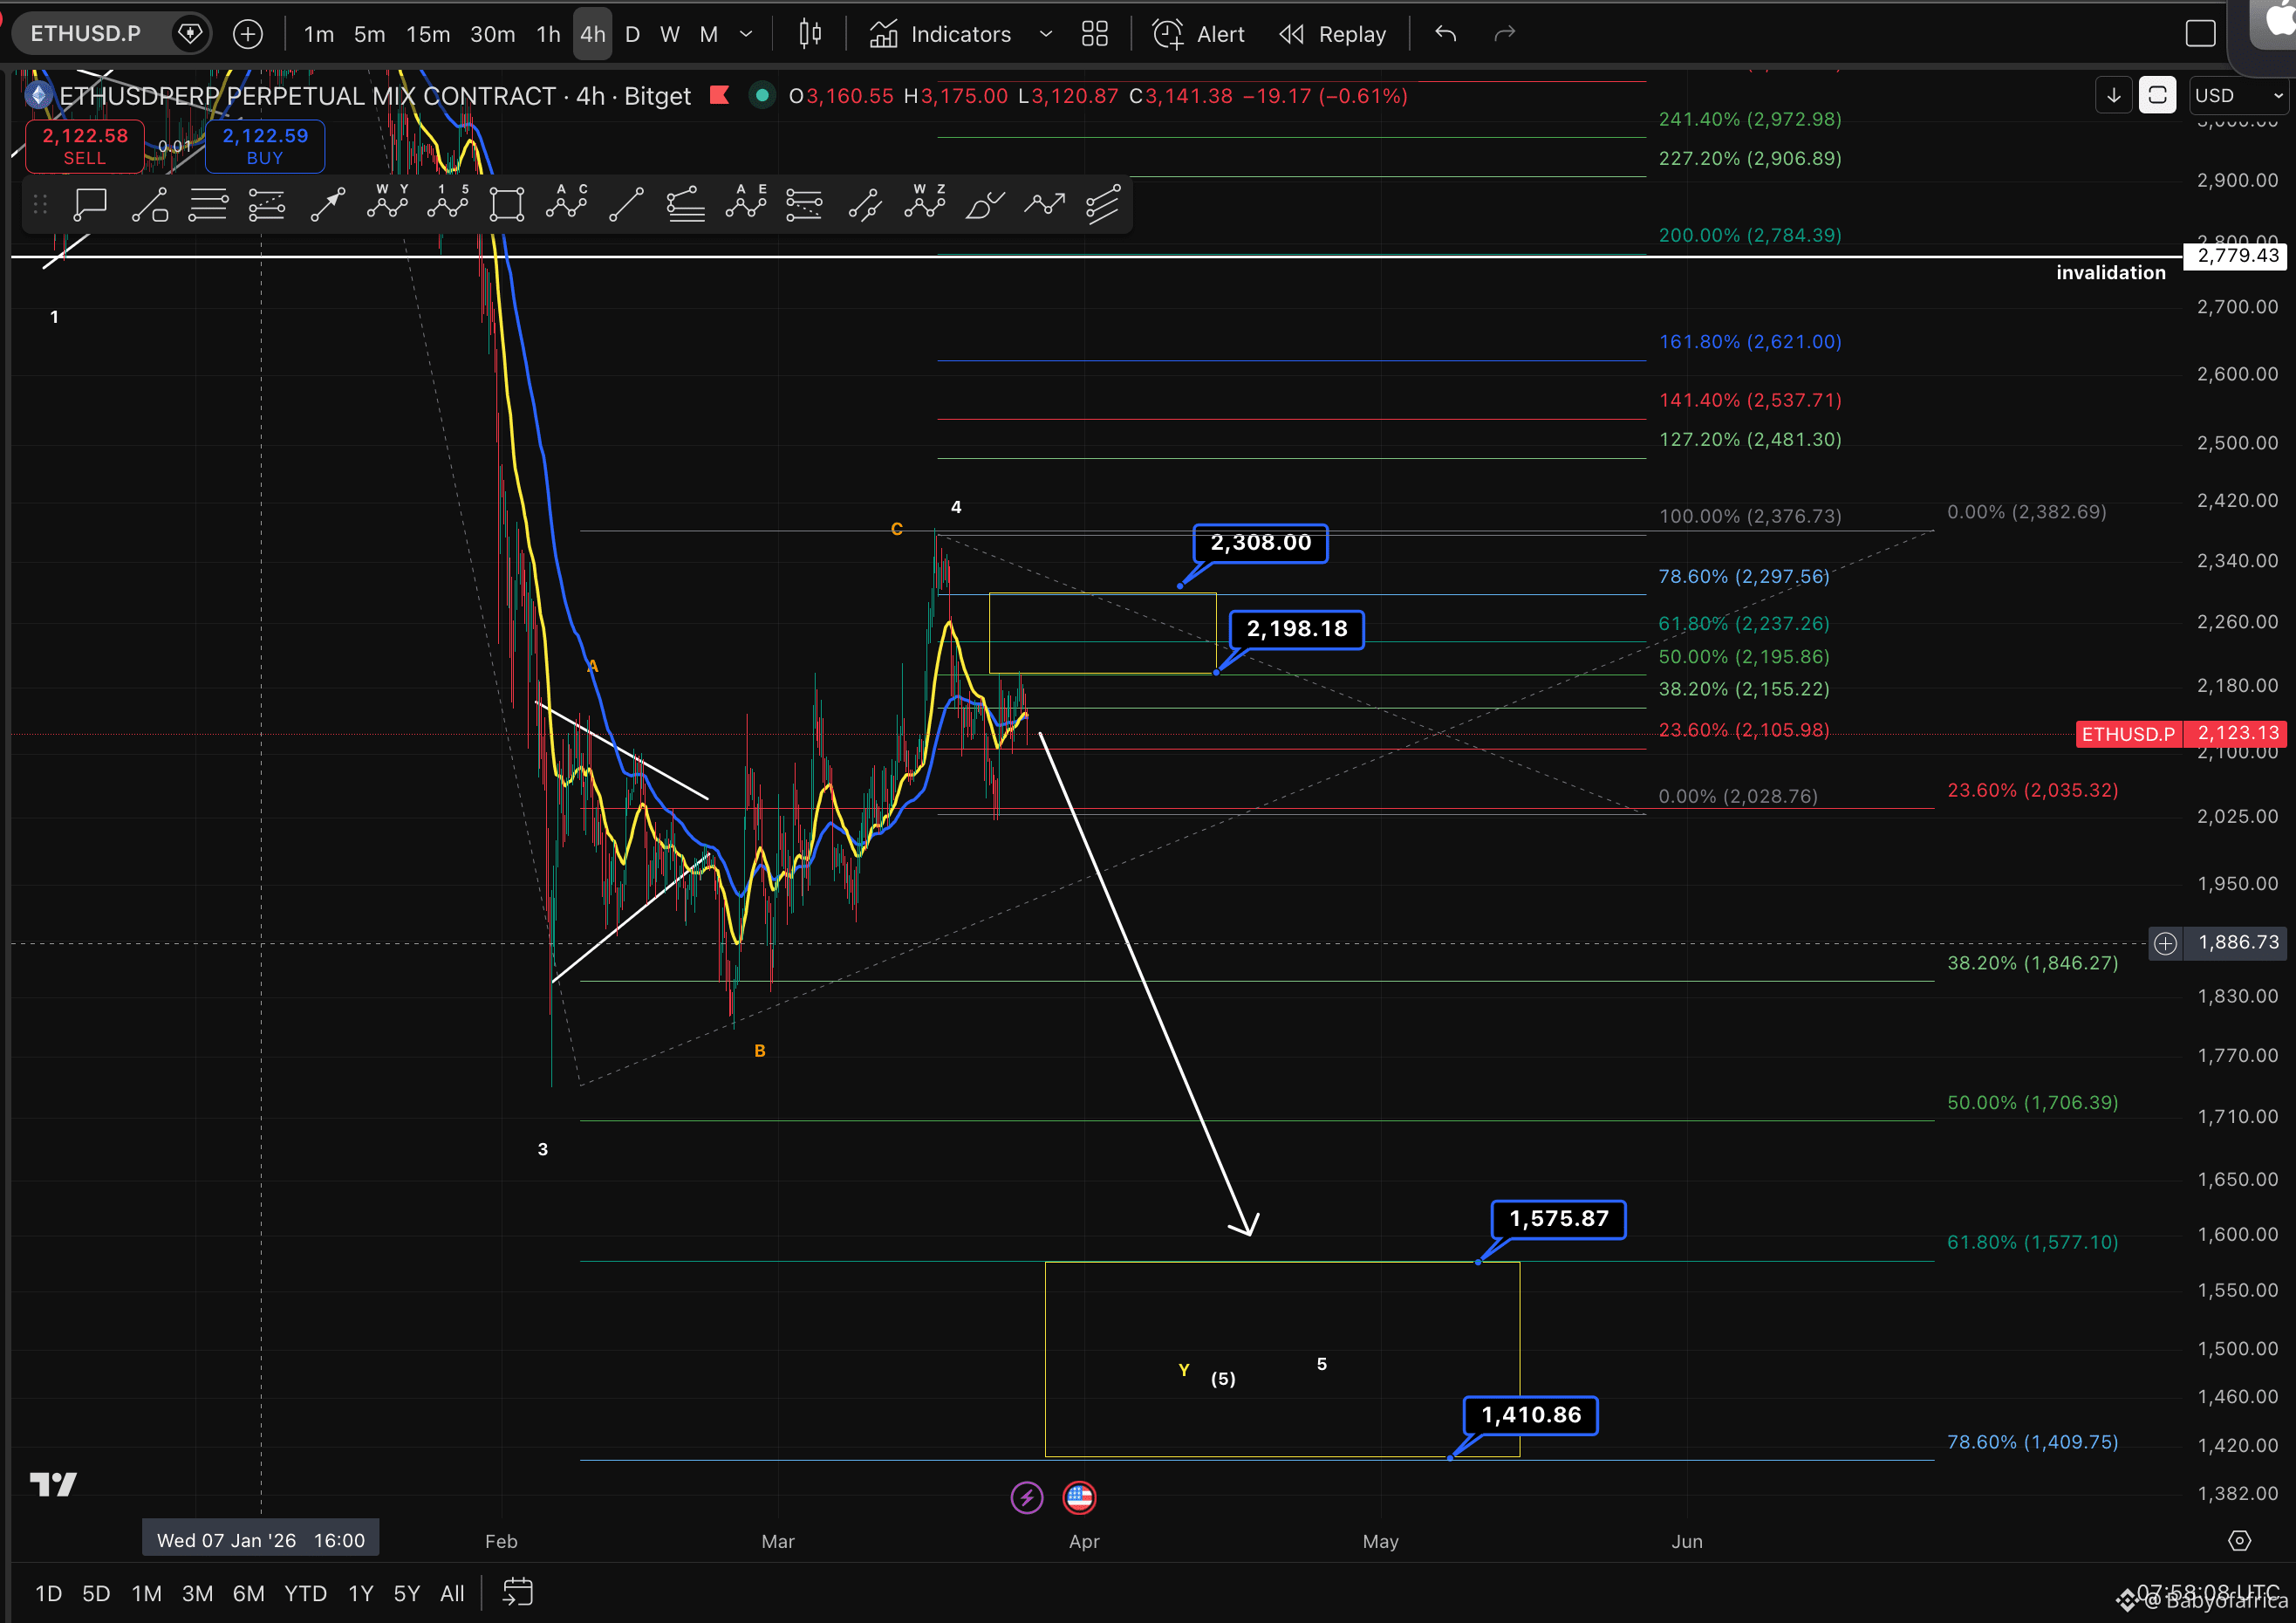This screenshot has height=1623, width=2296.
Task: Set the chart range to YTD
Action: 305,1593
